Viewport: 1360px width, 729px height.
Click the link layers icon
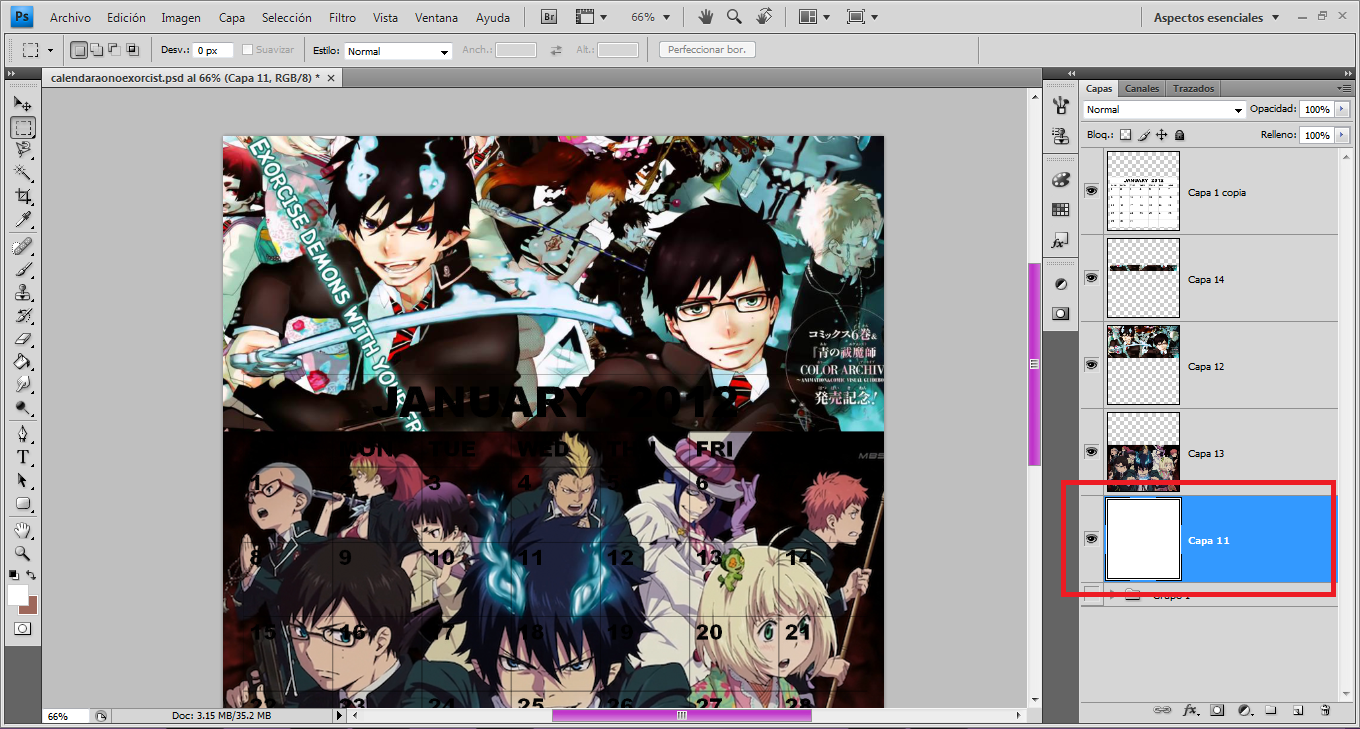[x=1162, y=710]
